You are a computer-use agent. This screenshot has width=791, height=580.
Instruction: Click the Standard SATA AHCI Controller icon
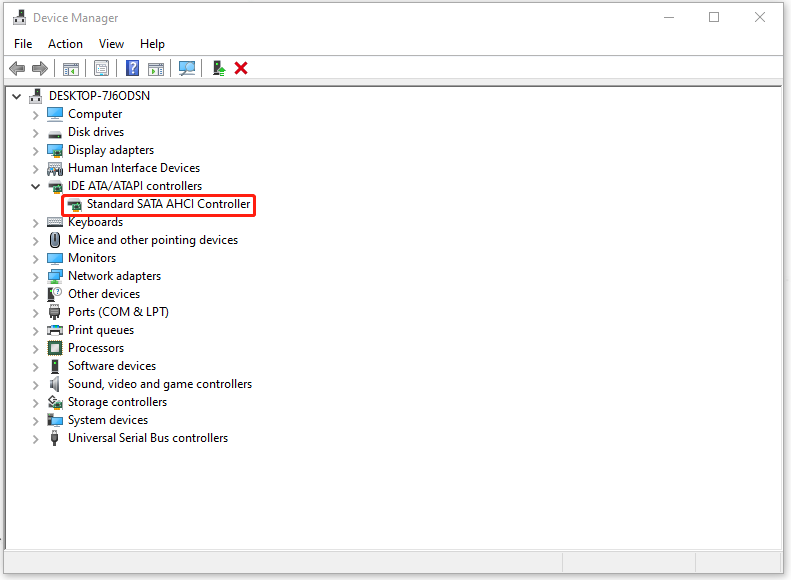pos(75,205)
